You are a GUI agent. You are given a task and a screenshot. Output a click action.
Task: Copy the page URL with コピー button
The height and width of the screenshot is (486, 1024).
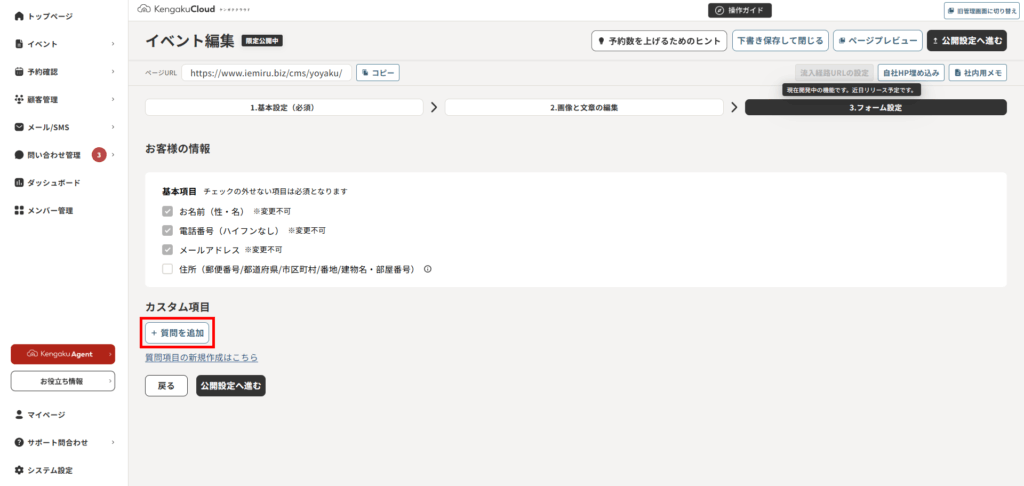[377, 73]
